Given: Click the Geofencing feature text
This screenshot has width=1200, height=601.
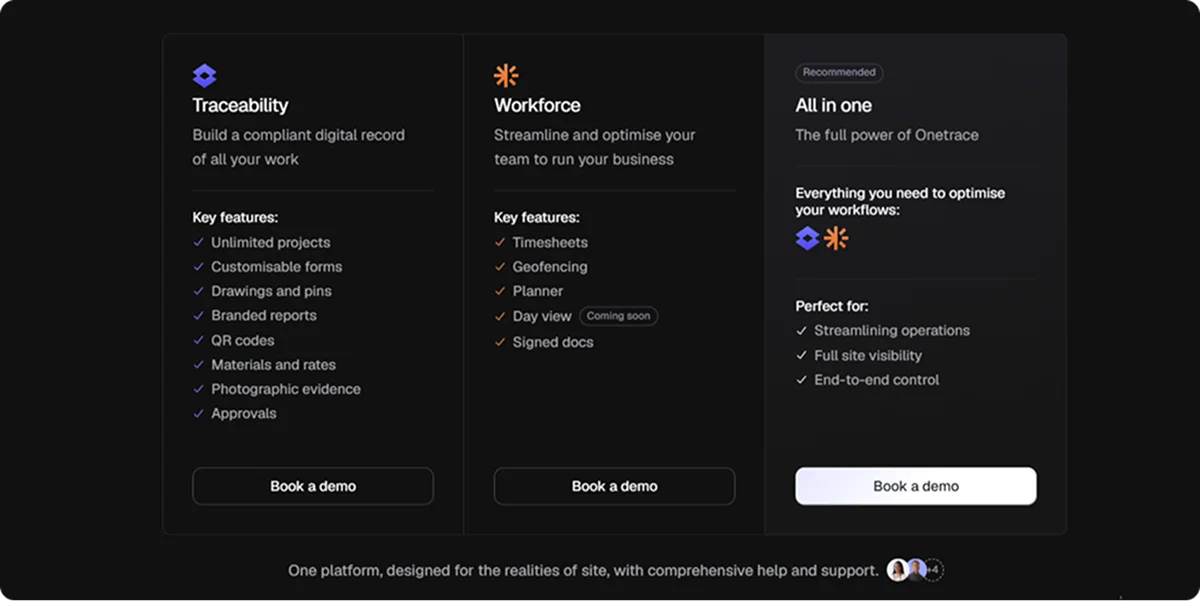Looking at the screenshot, I should 550,267.
